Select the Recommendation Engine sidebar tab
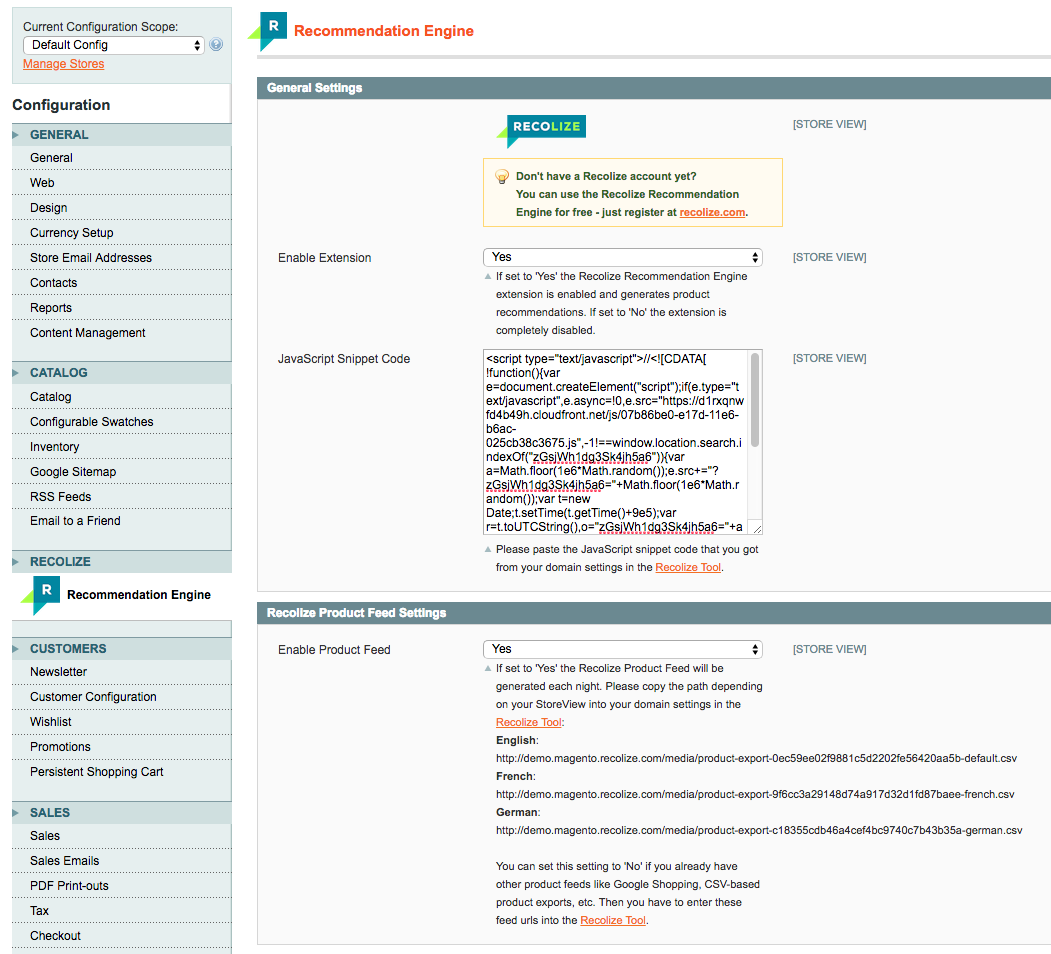Image resolution: width=1051 pixels, height=954 pixels. pos(121,595)
